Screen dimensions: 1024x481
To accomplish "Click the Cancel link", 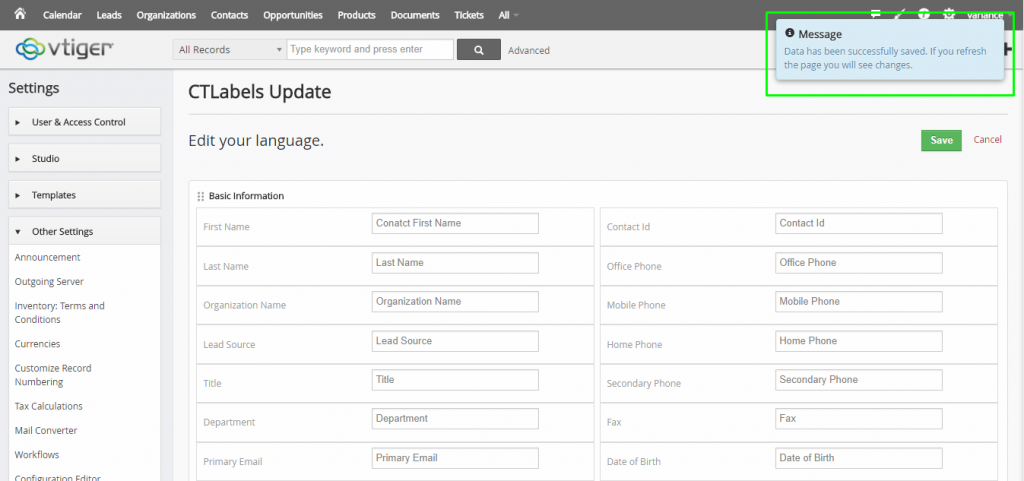I will pos(987,140).
